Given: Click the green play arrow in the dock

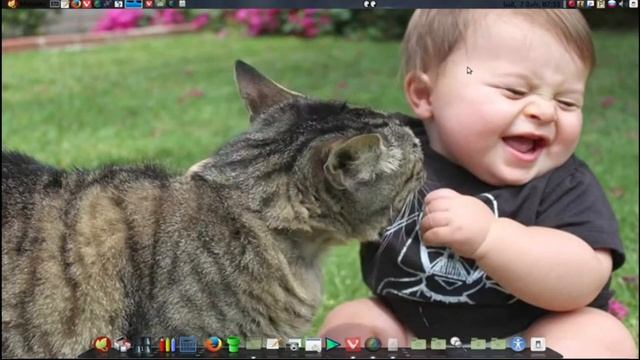Looking at the screenshot, I should (x=332, y=344).
